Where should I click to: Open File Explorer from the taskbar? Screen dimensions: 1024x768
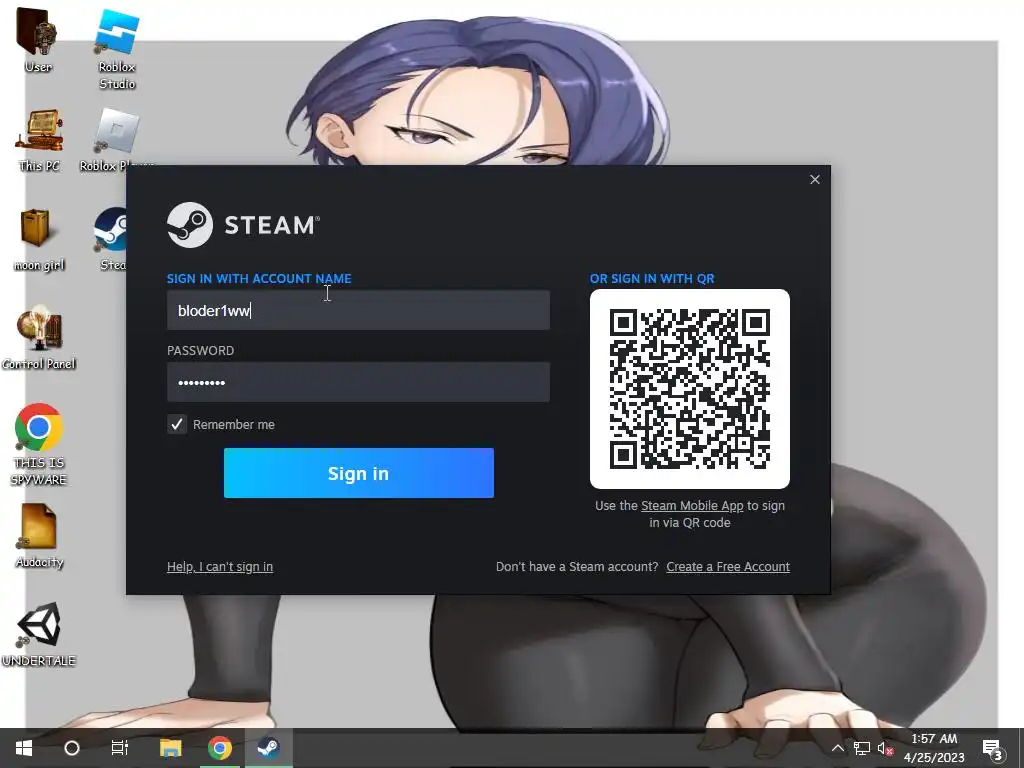pyautogui.click(x=170, y=748)
